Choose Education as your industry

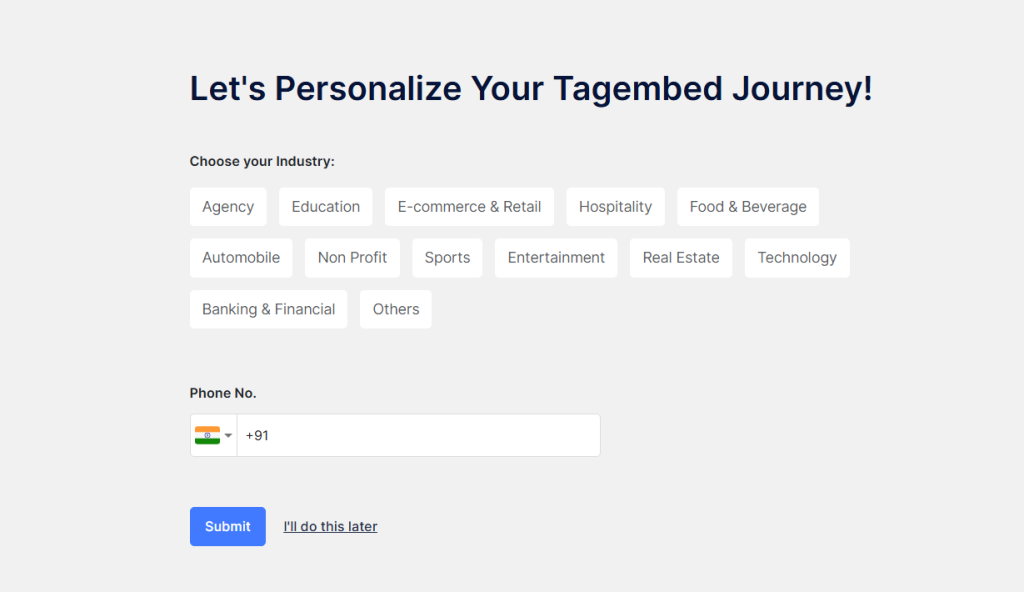pos(325,207)
